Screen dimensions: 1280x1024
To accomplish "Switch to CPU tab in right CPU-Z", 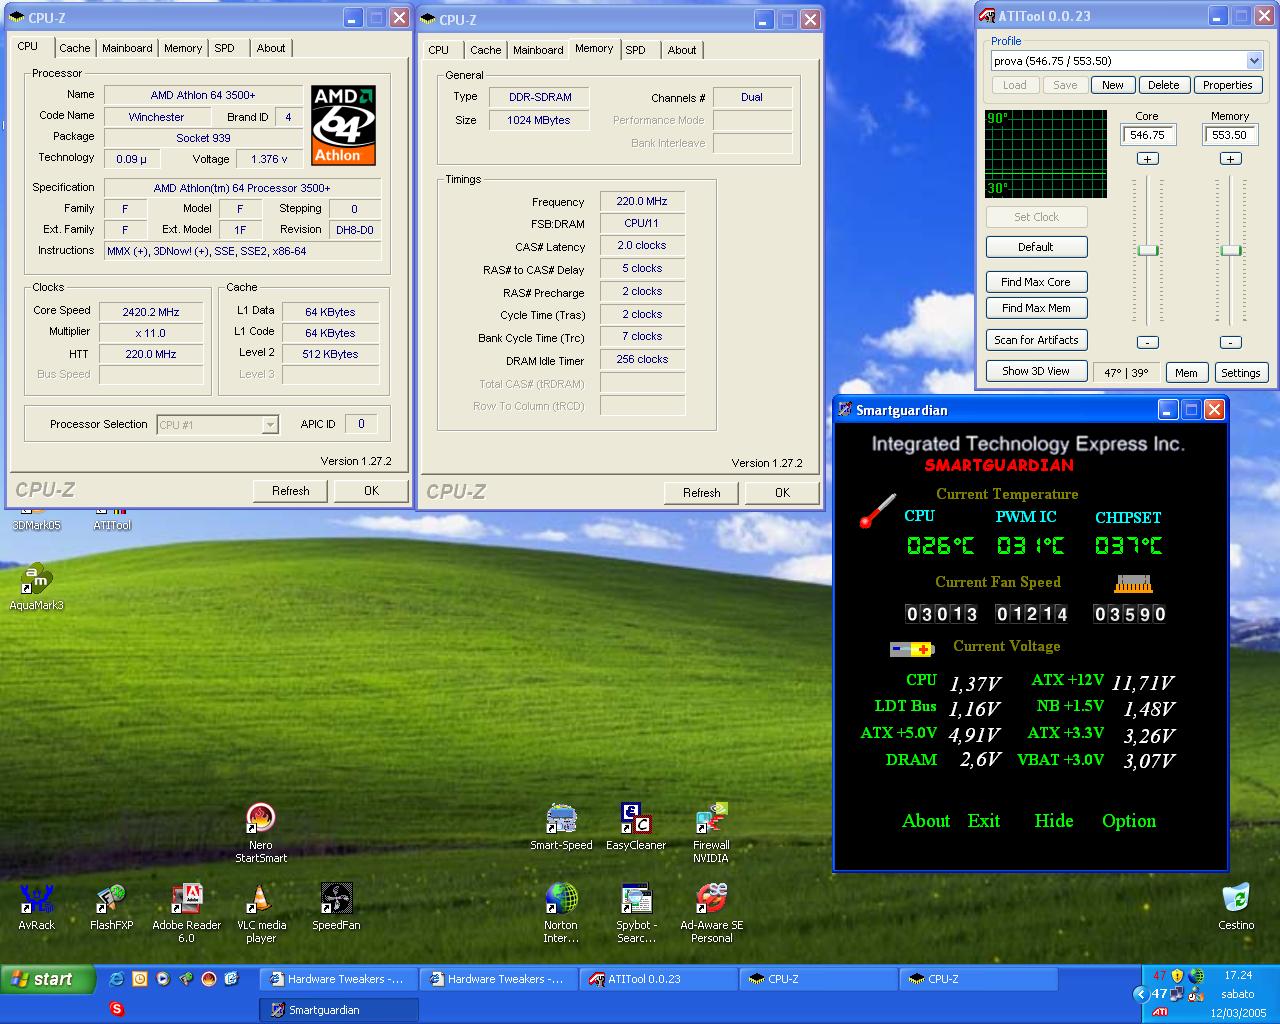I will click(x=439, y=50).
